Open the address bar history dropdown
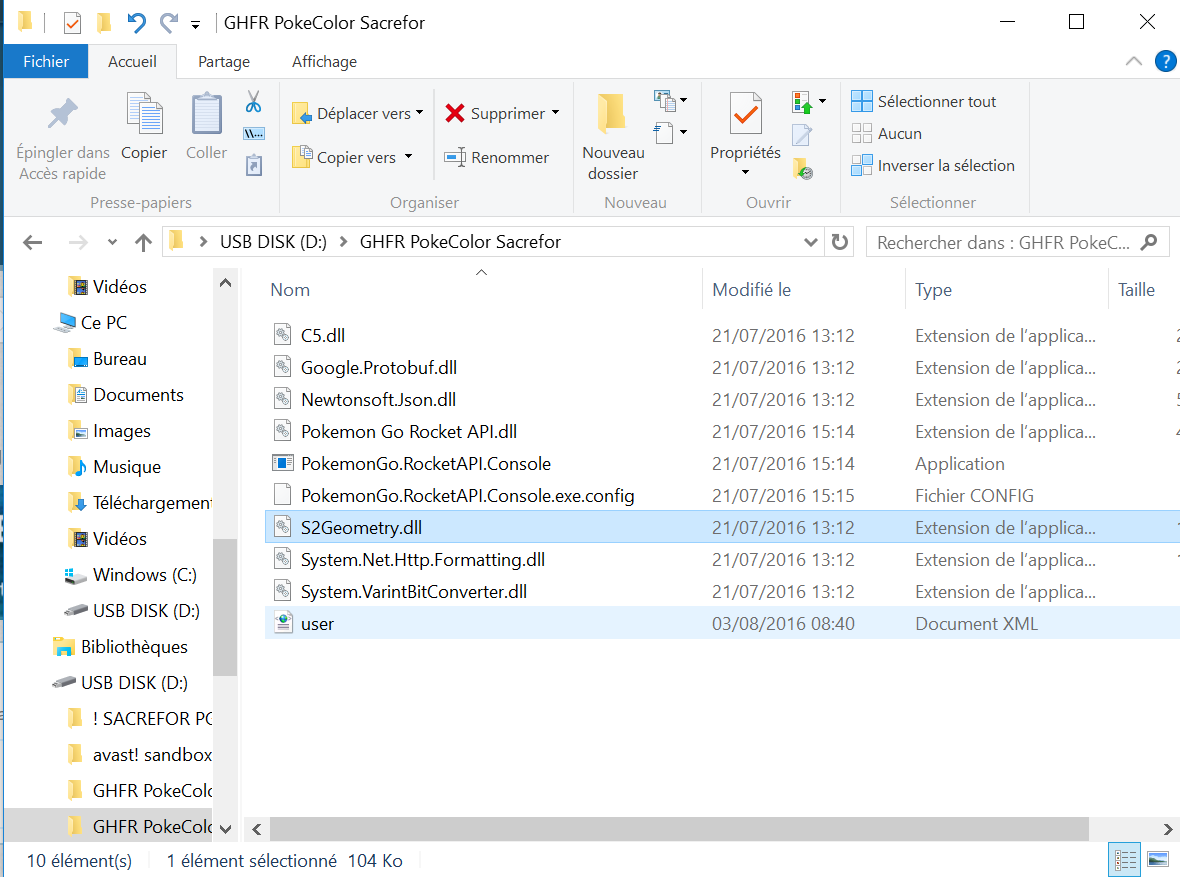 tap(810, 242)
